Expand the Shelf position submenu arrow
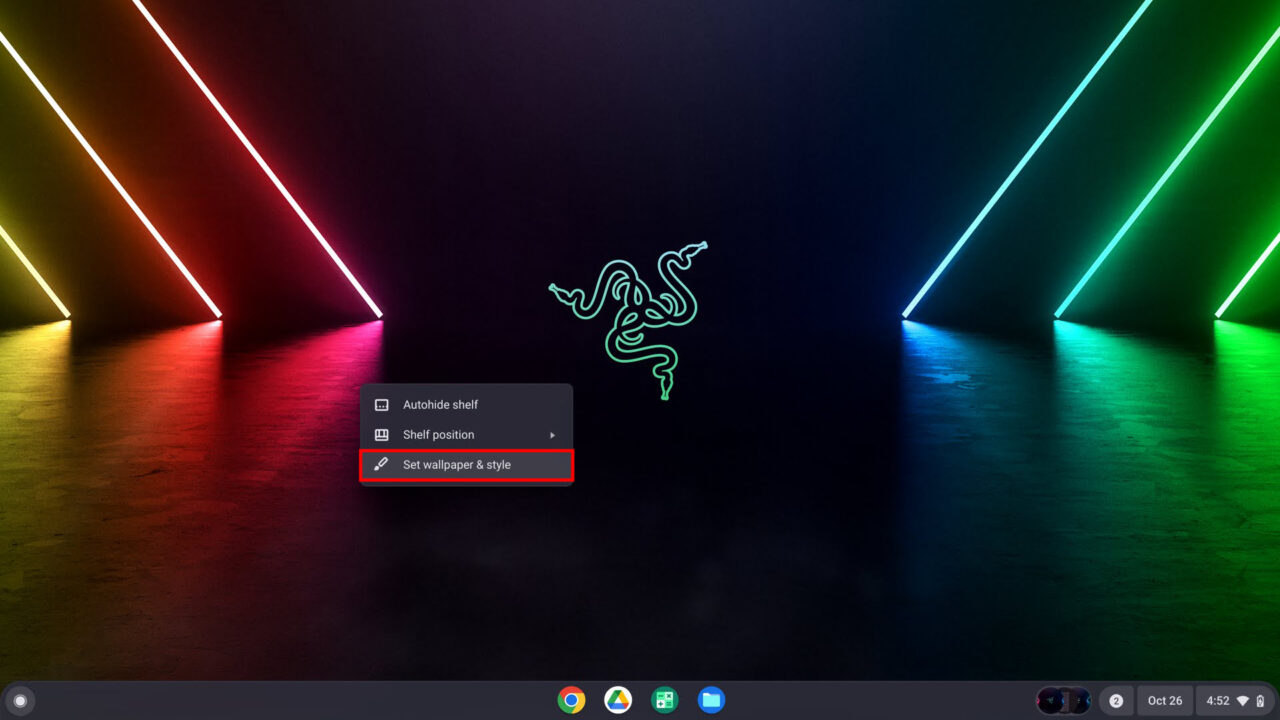 point(553,434)
